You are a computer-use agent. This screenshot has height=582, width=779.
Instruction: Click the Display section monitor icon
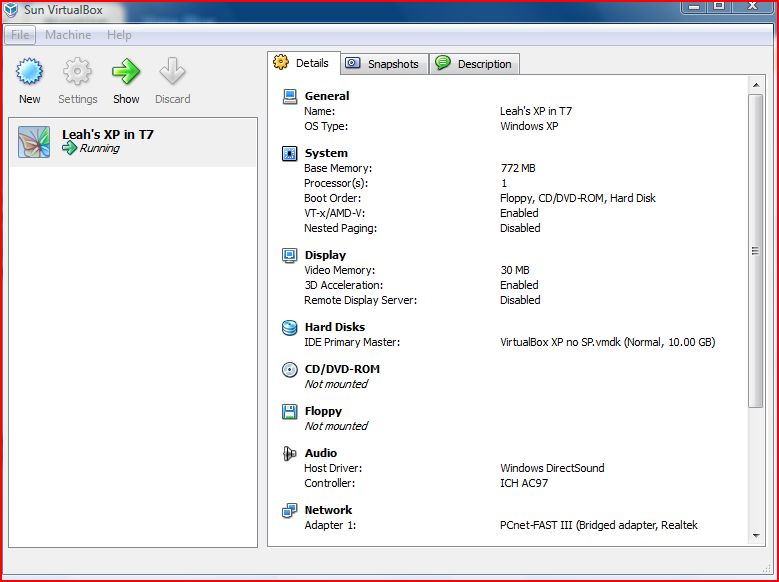[x=290, y=255]
